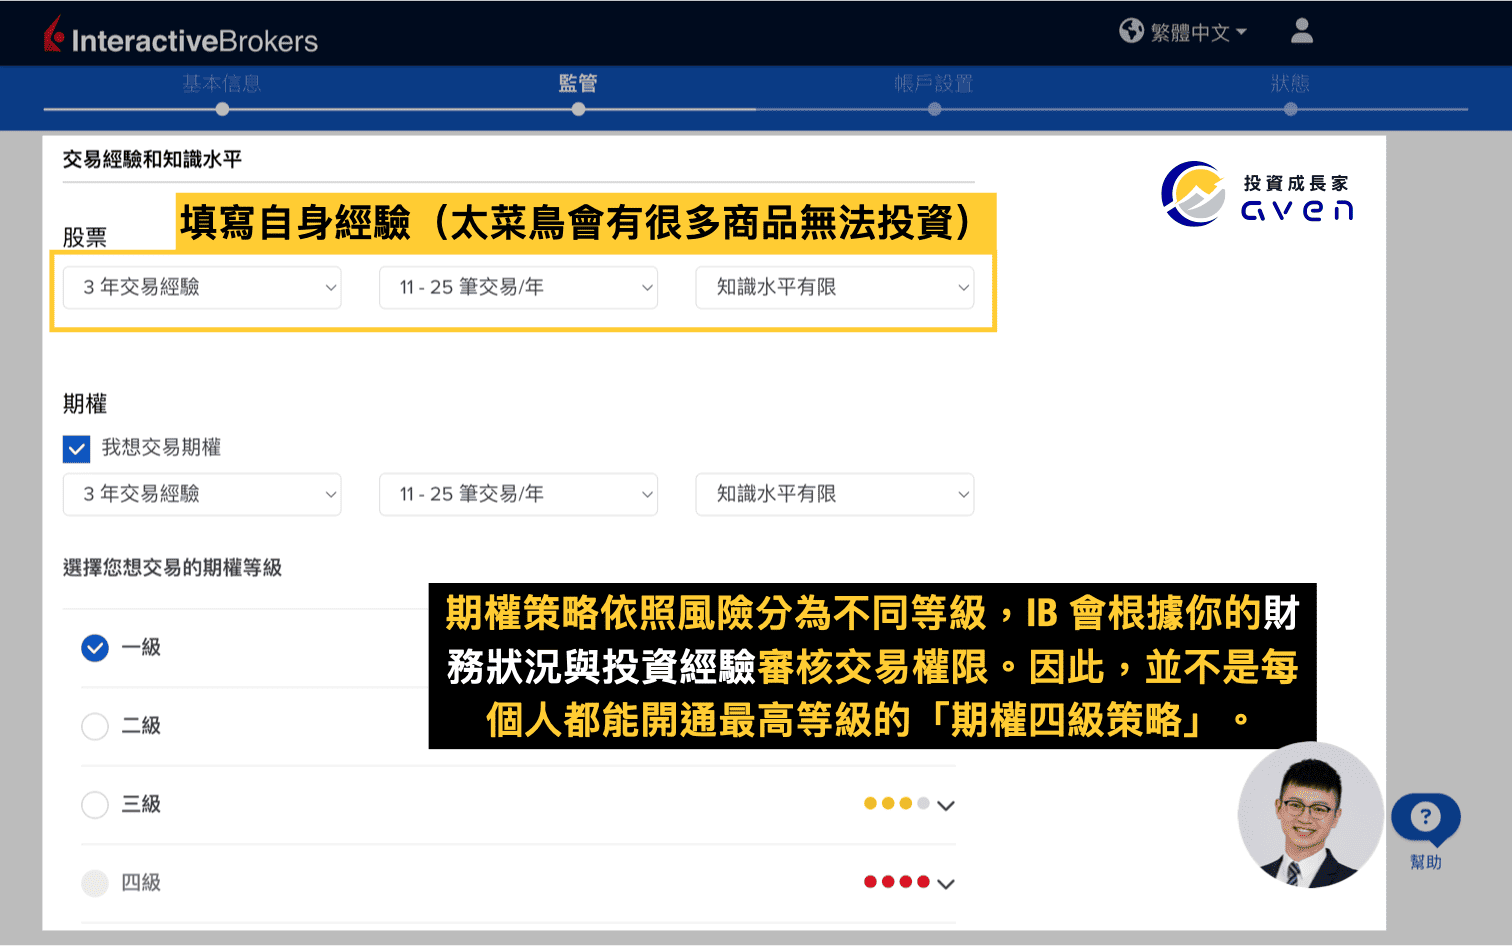Click the help question mark icon
The width and height of the screenshot is (1512, 946).
[x=1424, y=817]
